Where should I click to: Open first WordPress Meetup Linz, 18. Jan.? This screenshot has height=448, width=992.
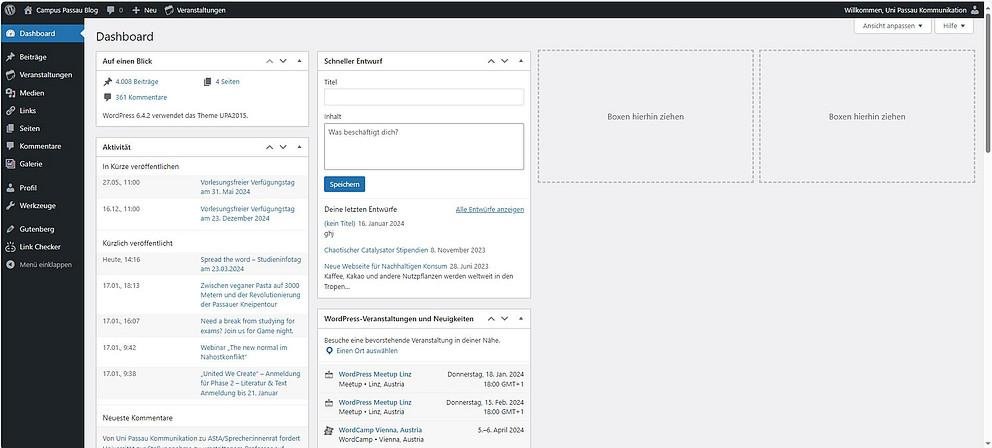point(375,375)
